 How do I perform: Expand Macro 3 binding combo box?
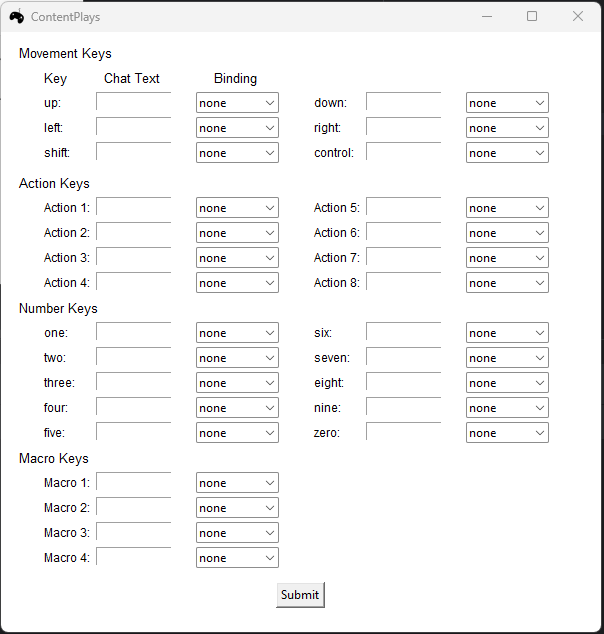[x=237, y=533]
